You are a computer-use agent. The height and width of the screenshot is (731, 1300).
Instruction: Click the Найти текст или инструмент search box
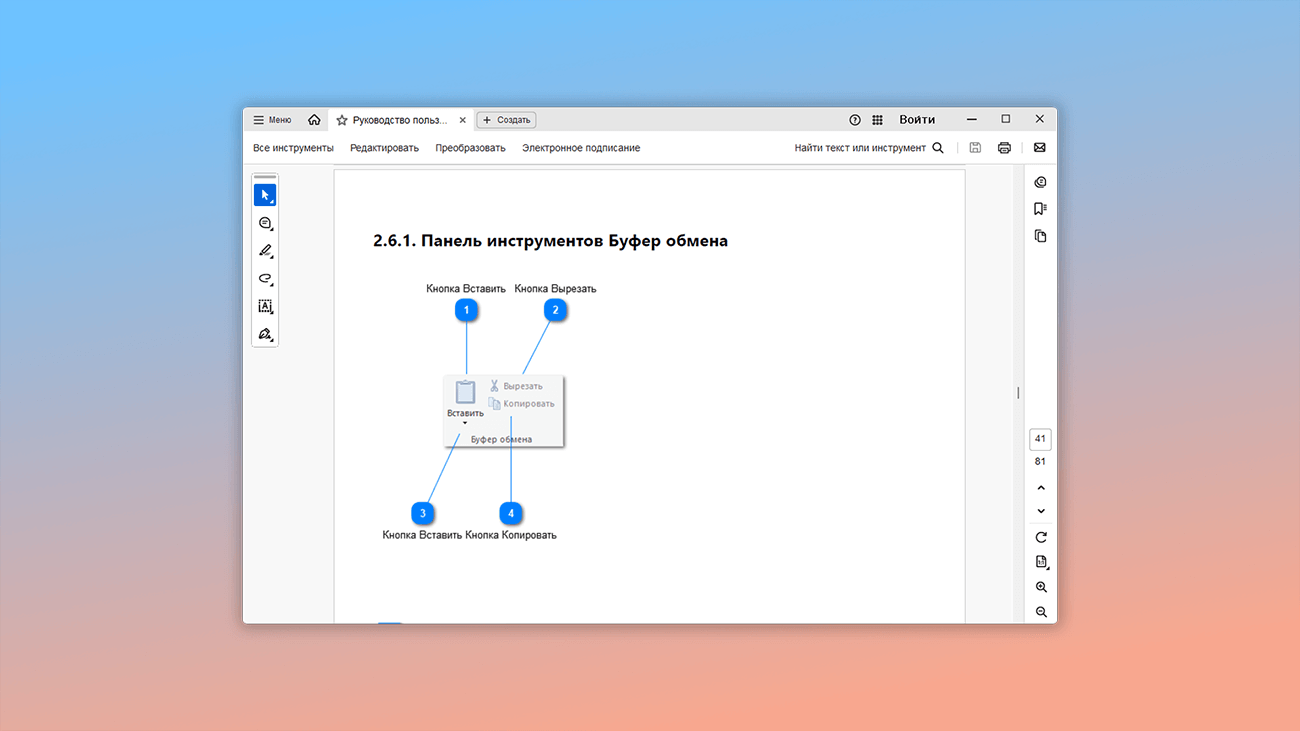coord(868,148)
